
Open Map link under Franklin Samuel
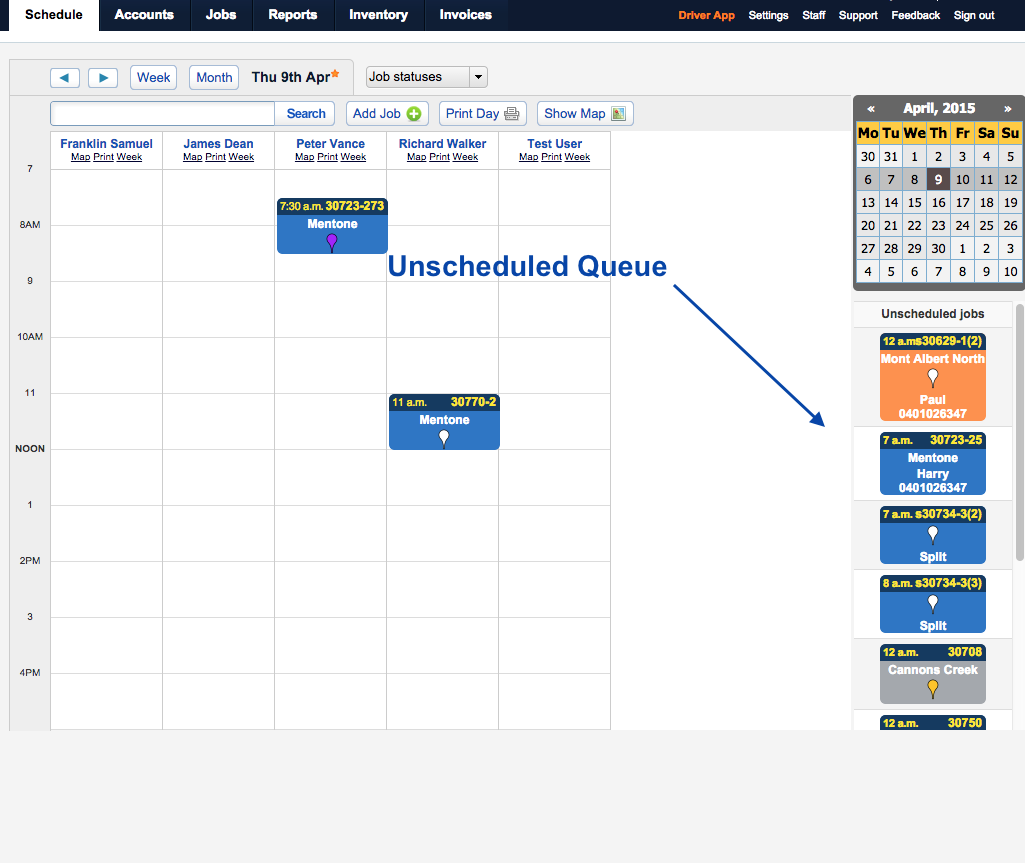tap(80, 157)
